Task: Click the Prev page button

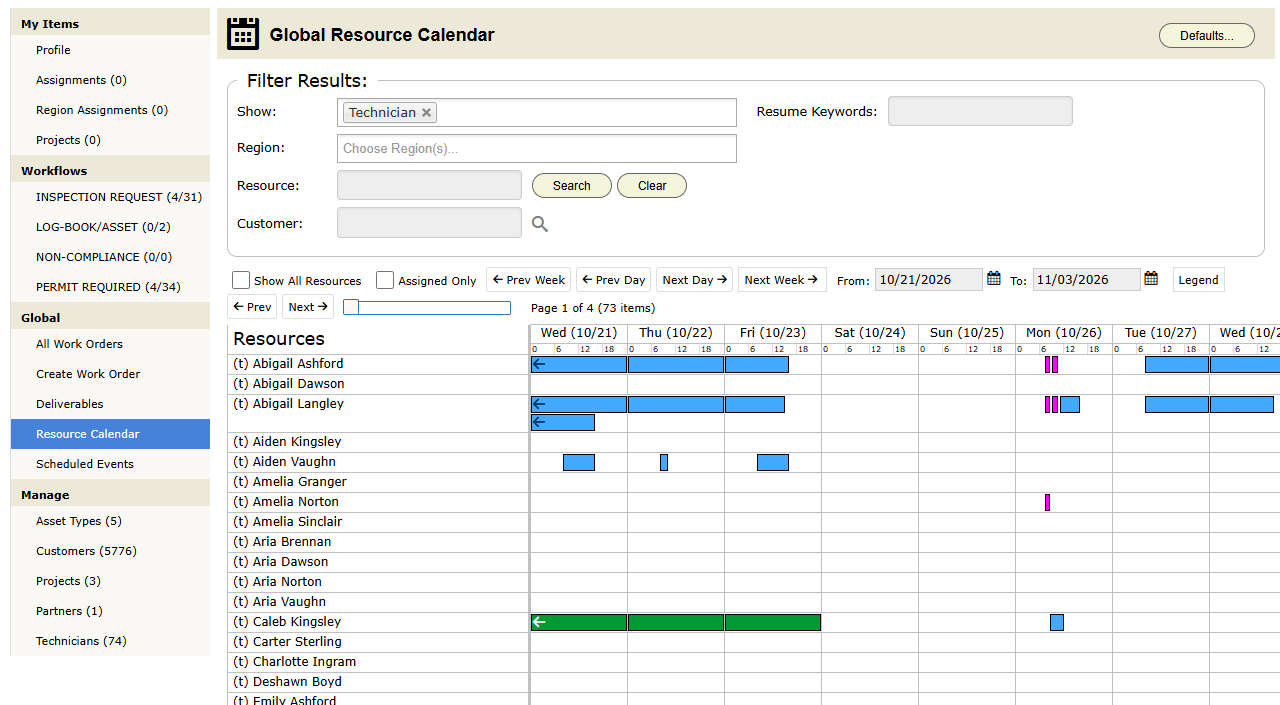Action: 252,307
